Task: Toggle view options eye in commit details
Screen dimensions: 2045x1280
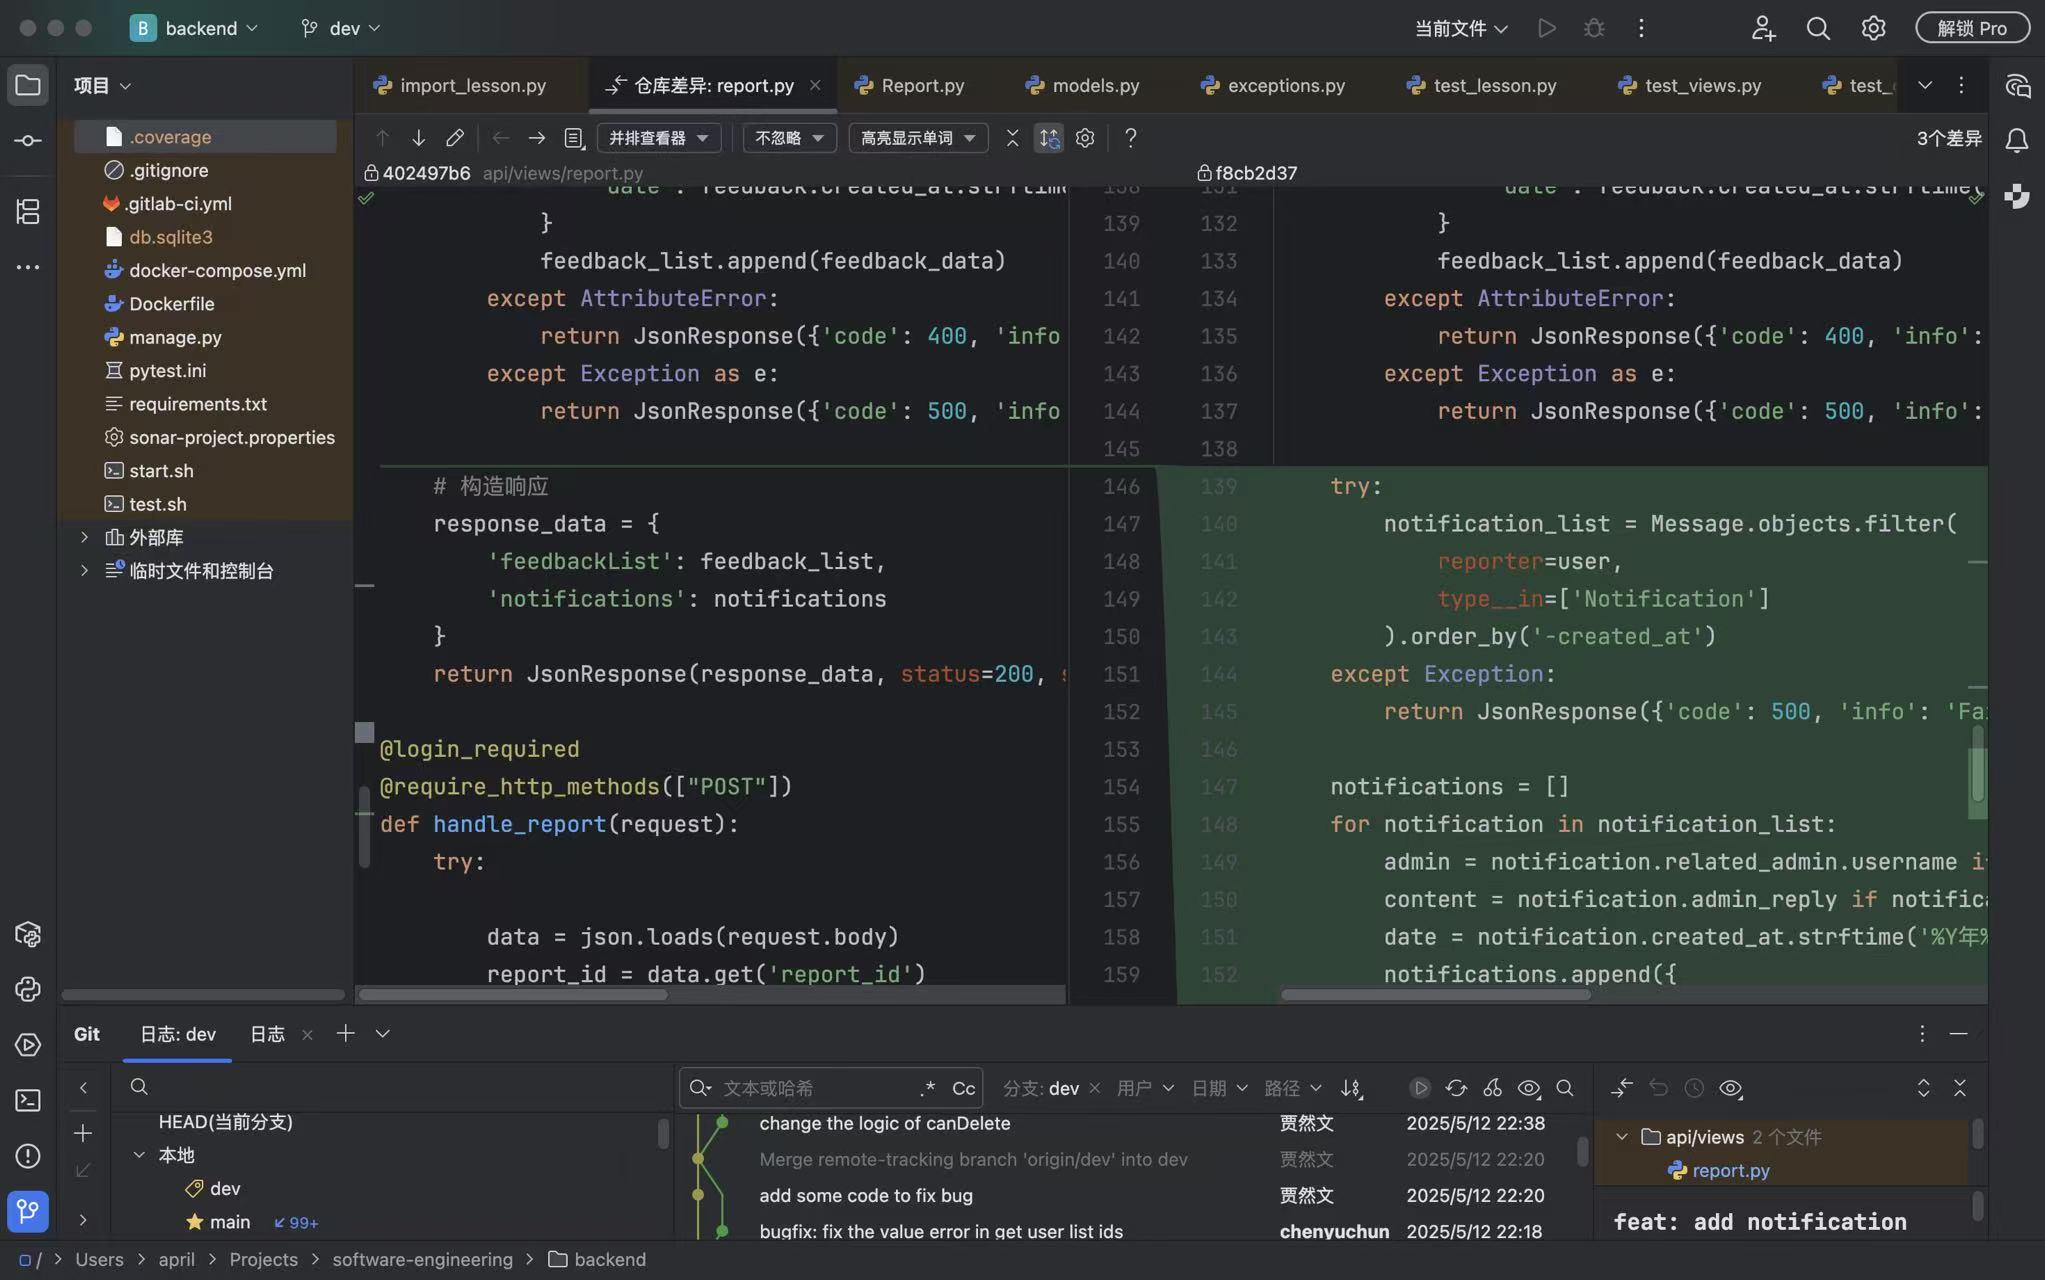Action: [x=1731, y=1088]
